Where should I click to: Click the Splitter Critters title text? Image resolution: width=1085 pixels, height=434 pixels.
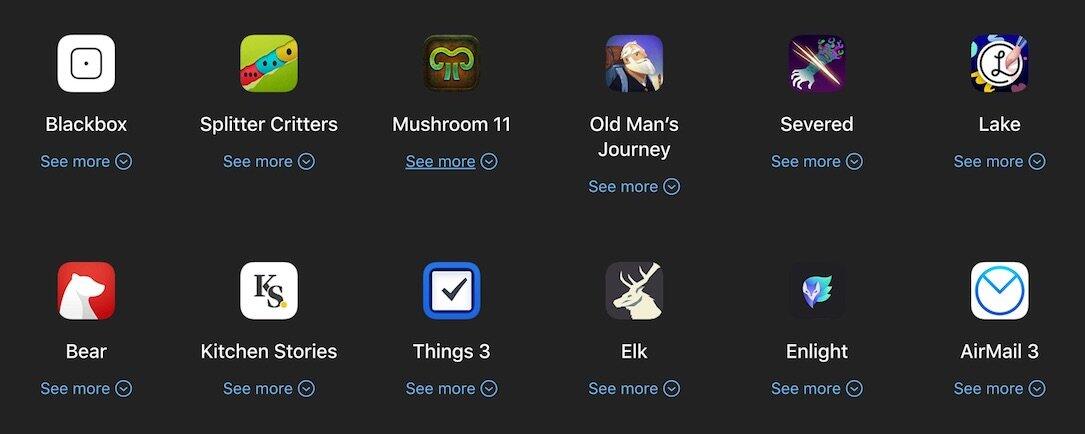coord(268,125)
